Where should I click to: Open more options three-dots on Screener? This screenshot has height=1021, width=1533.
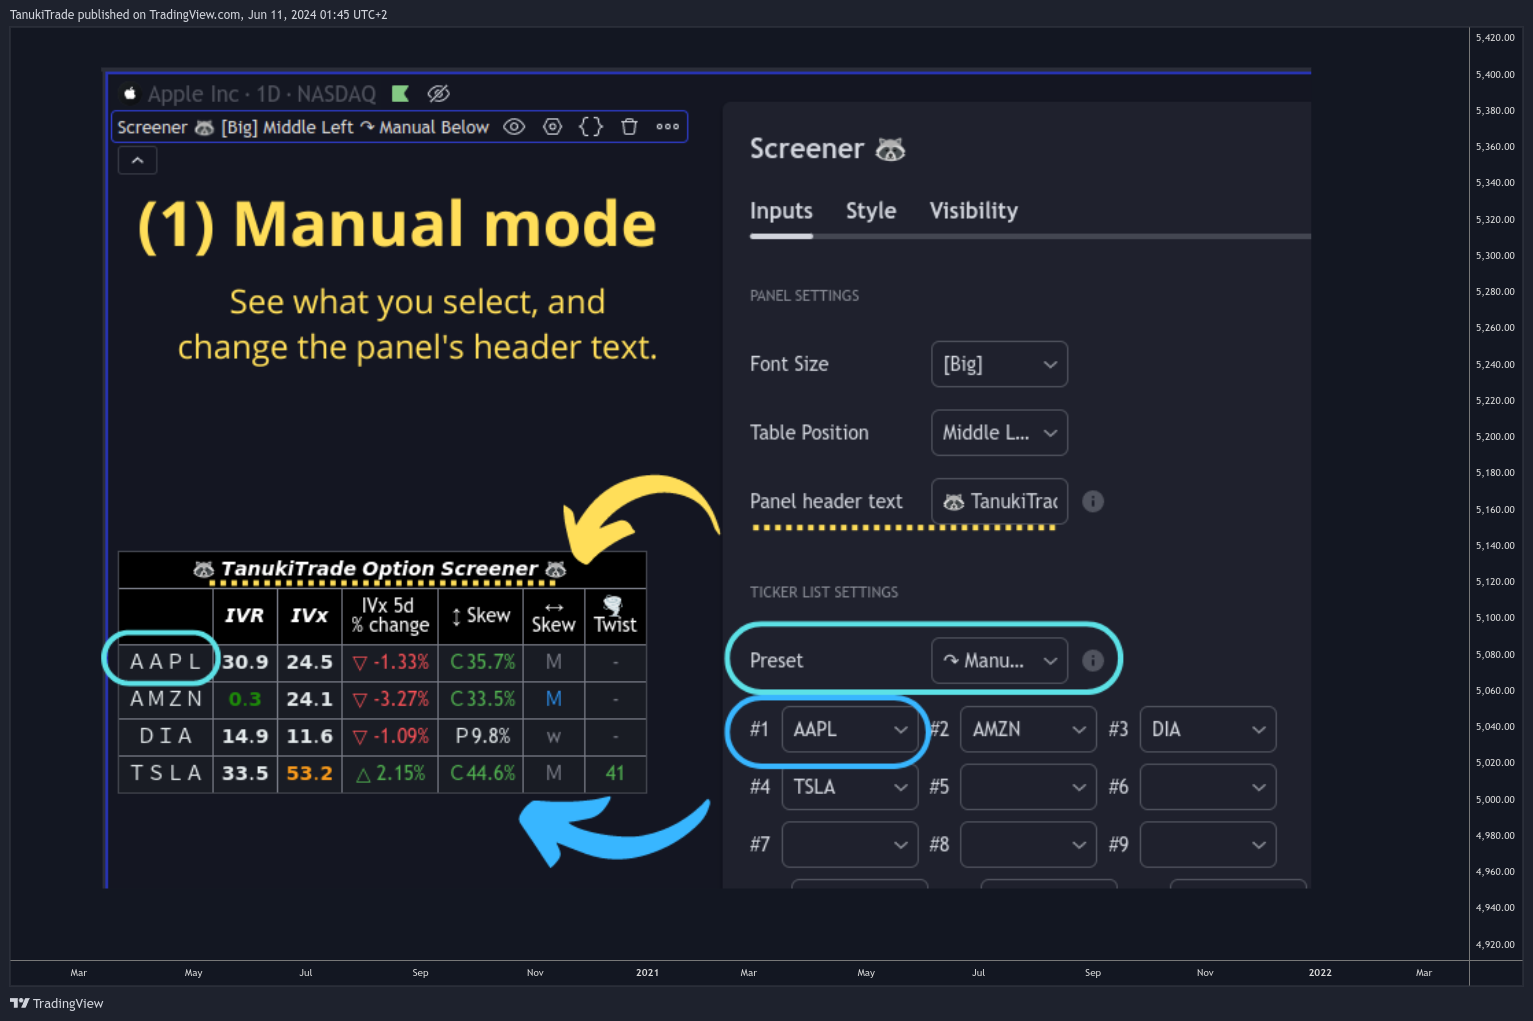coord(667,127)
